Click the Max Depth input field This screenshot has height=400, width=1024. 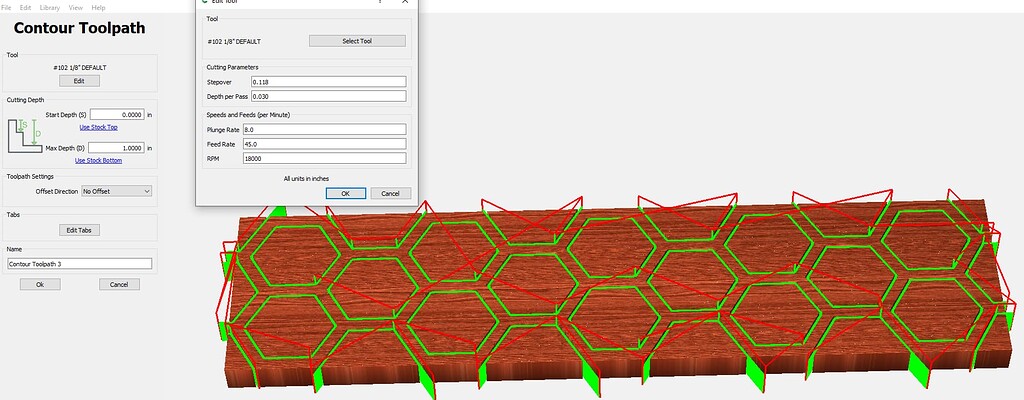click(x=116, y=148)
